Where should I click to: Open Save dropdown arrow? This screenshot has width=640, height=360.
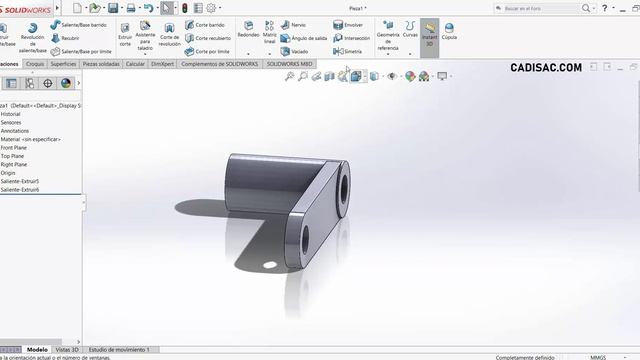click(x=122, y=8)
